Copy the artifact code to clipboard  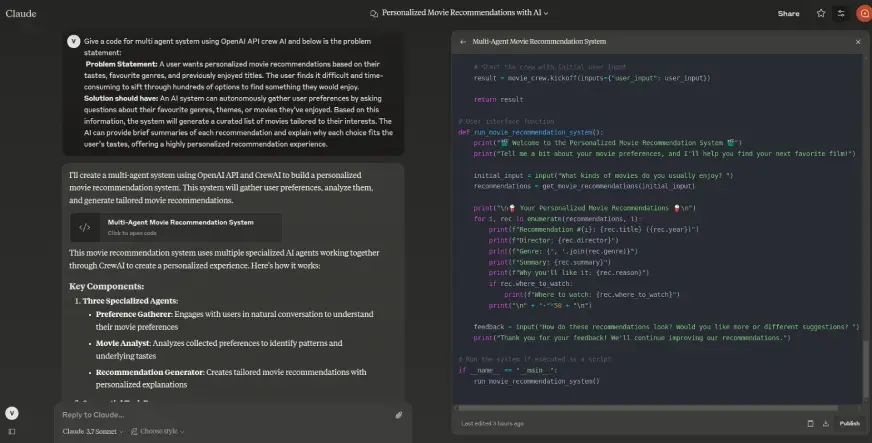click(810, 423)
